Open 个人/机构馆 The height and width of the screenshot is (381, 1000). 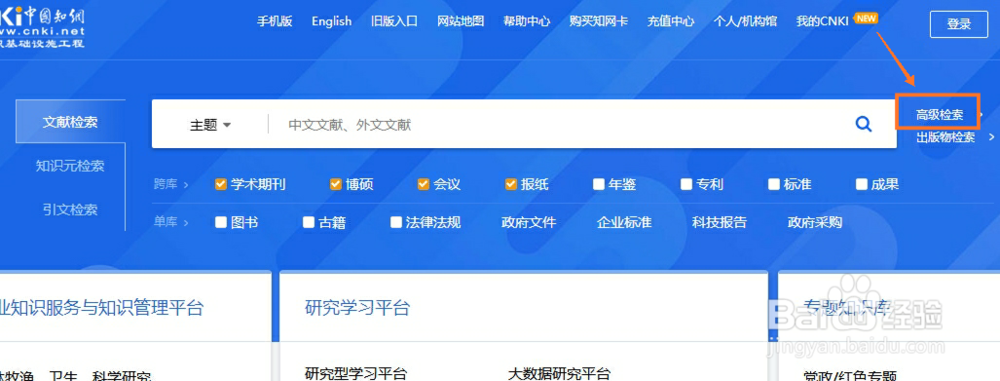coord(745,21)
